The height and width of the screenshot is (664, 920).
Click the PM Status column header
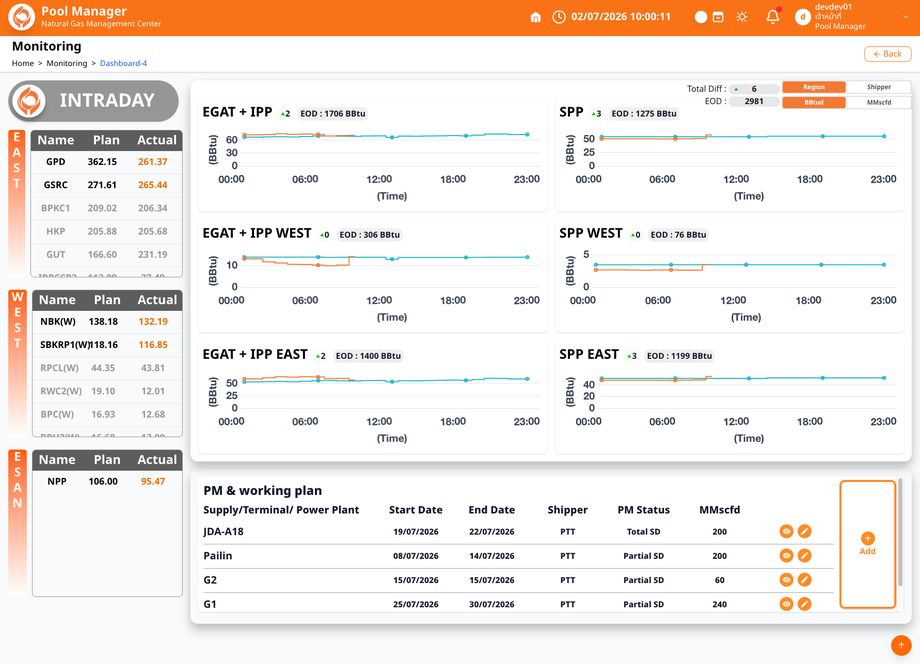644,510
